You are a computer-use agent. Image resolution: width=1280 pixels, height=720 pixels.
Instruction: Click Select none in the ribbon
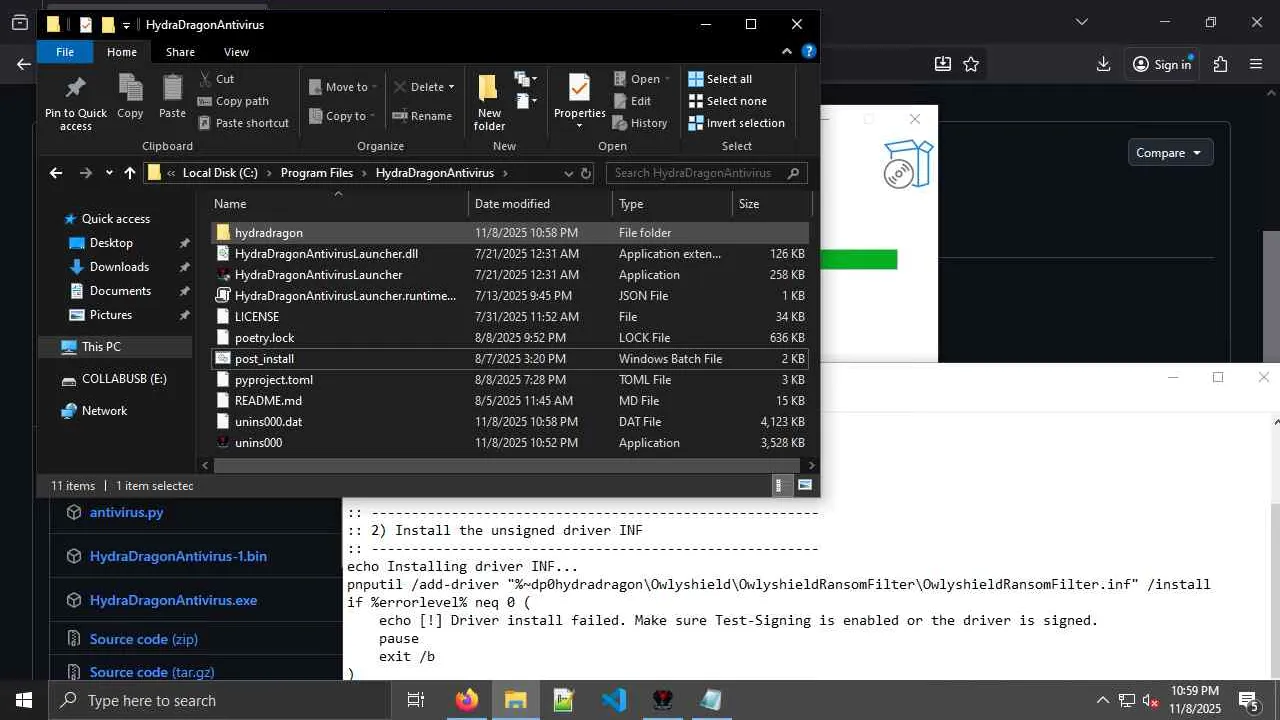pyautogui.click(x=727, y=101)
